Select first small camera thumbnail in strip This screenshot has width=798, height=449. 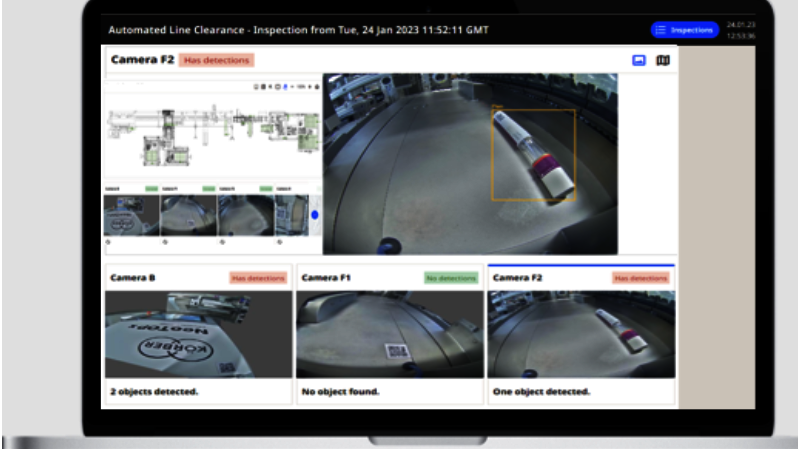pyautogui.click(x=131, y=214)
